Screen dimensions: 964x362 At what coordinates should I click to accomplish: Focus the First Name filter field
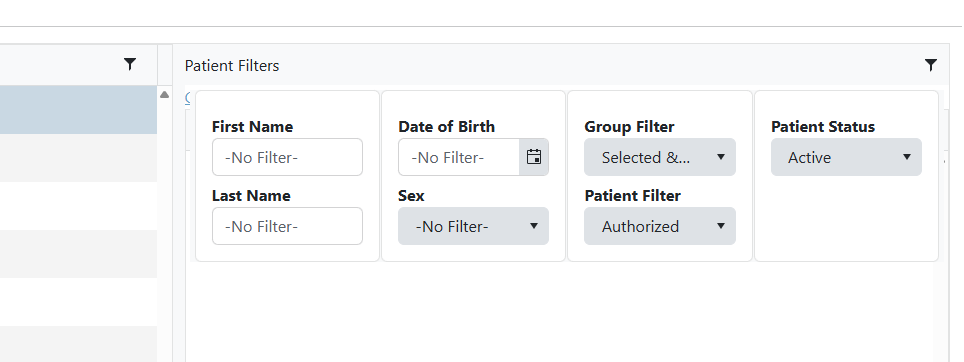coord(287,157)
